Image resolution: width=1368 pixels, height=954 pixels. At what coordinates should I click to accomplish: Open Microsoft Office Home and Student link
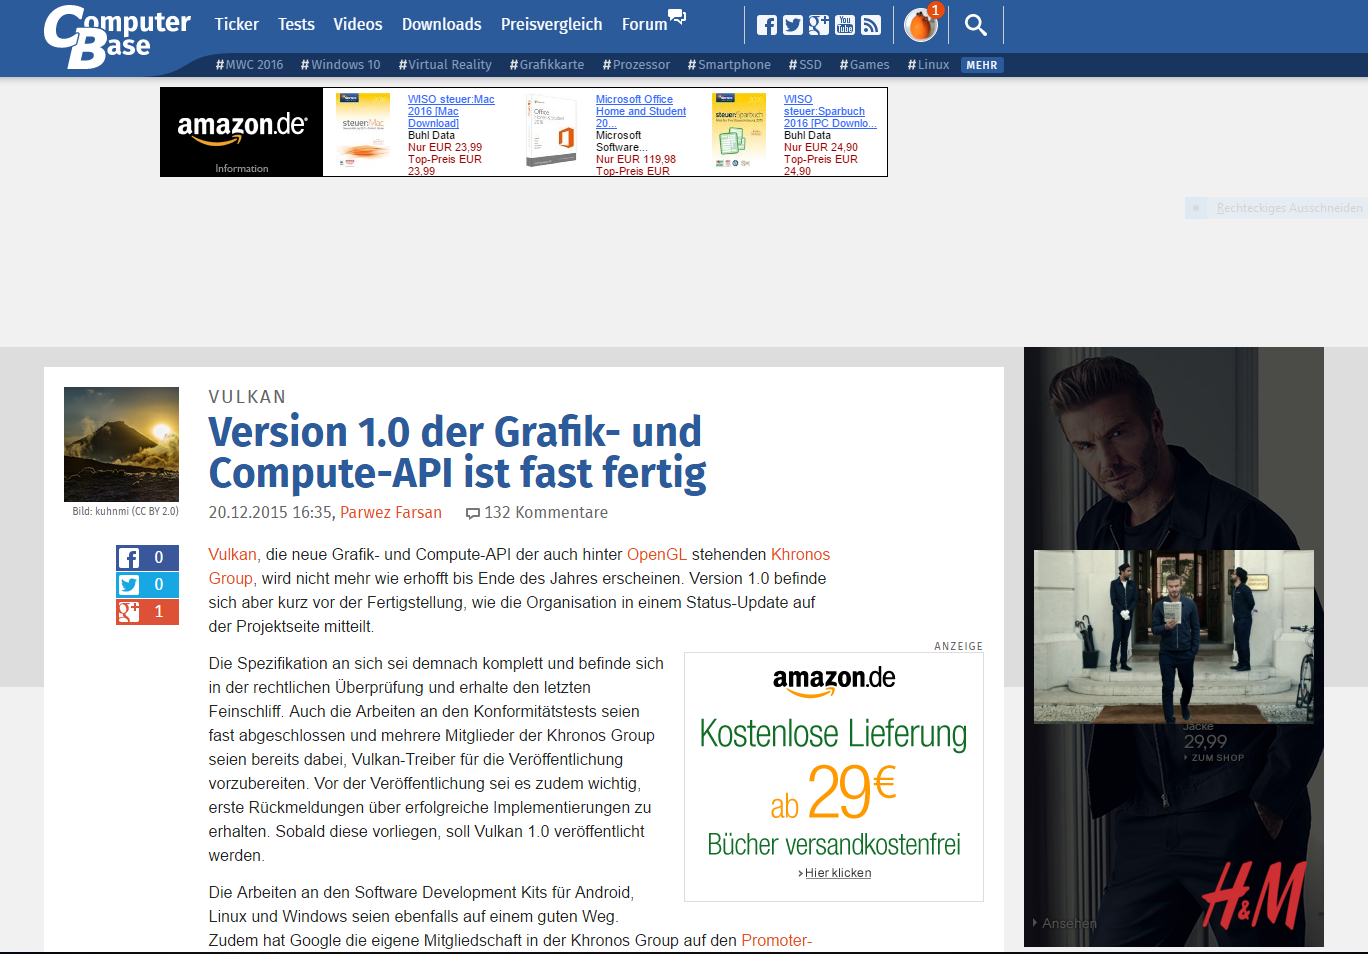point(641,111)
